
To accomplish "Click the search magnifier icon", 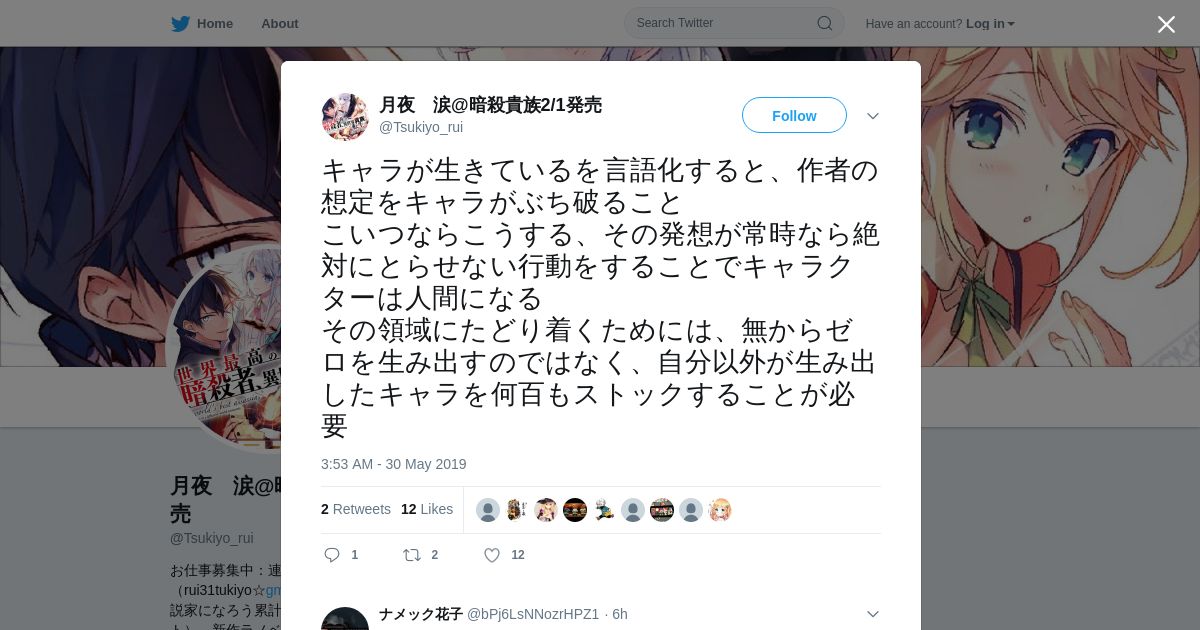I will [824, 23].
